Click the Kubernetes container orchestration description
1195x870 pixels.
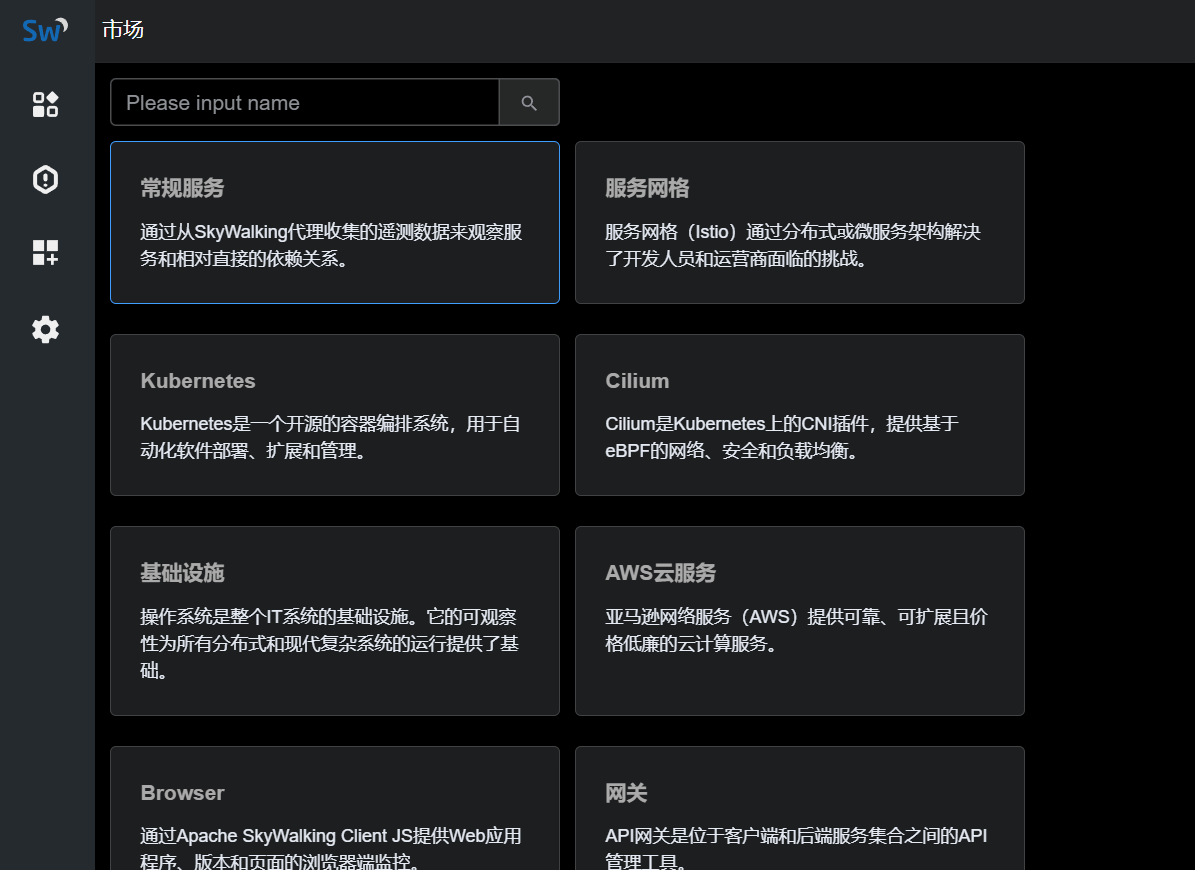[x=330, y=437]
